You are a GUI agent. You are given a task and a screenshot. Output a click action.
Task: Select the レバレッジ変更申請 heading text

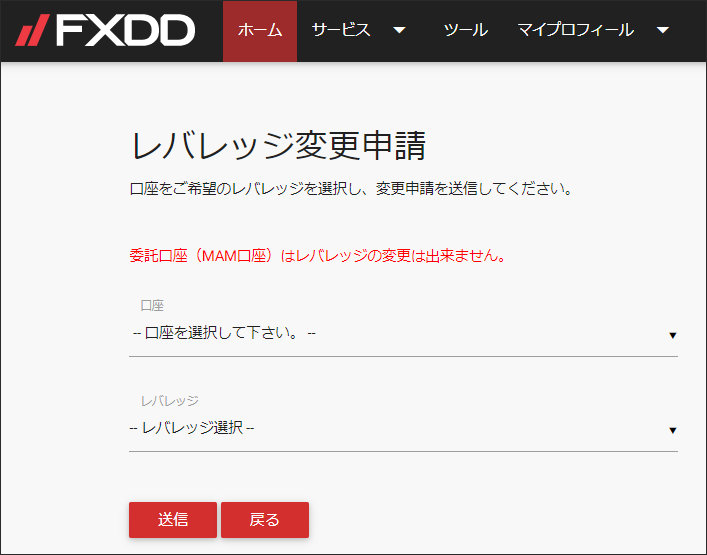(278, 146)
